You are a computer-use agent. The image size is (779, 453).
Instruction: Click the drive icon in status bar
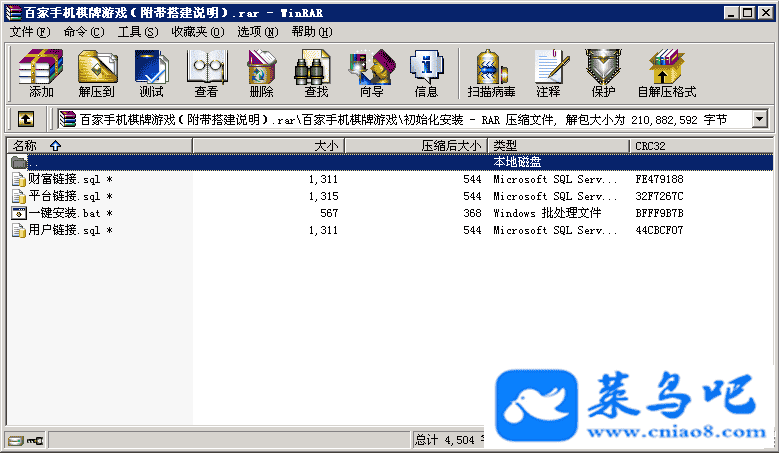click(x=15, y=441)
